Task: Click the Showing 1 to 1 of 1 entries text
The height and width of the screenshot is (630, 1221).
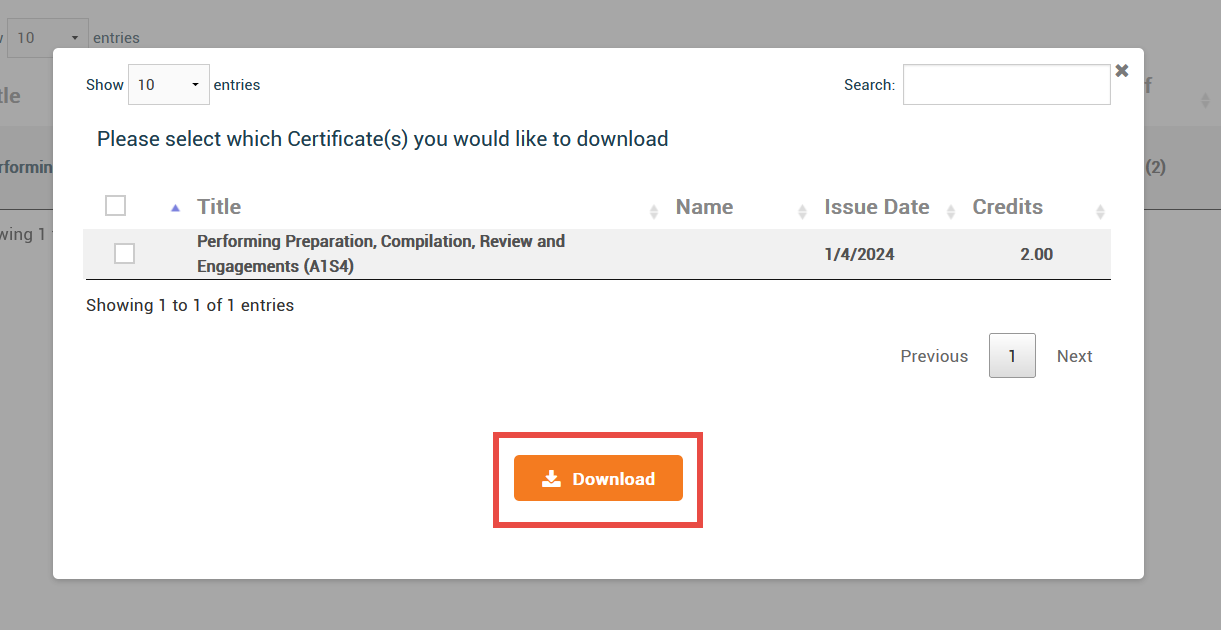Action: tap(190, 305)
